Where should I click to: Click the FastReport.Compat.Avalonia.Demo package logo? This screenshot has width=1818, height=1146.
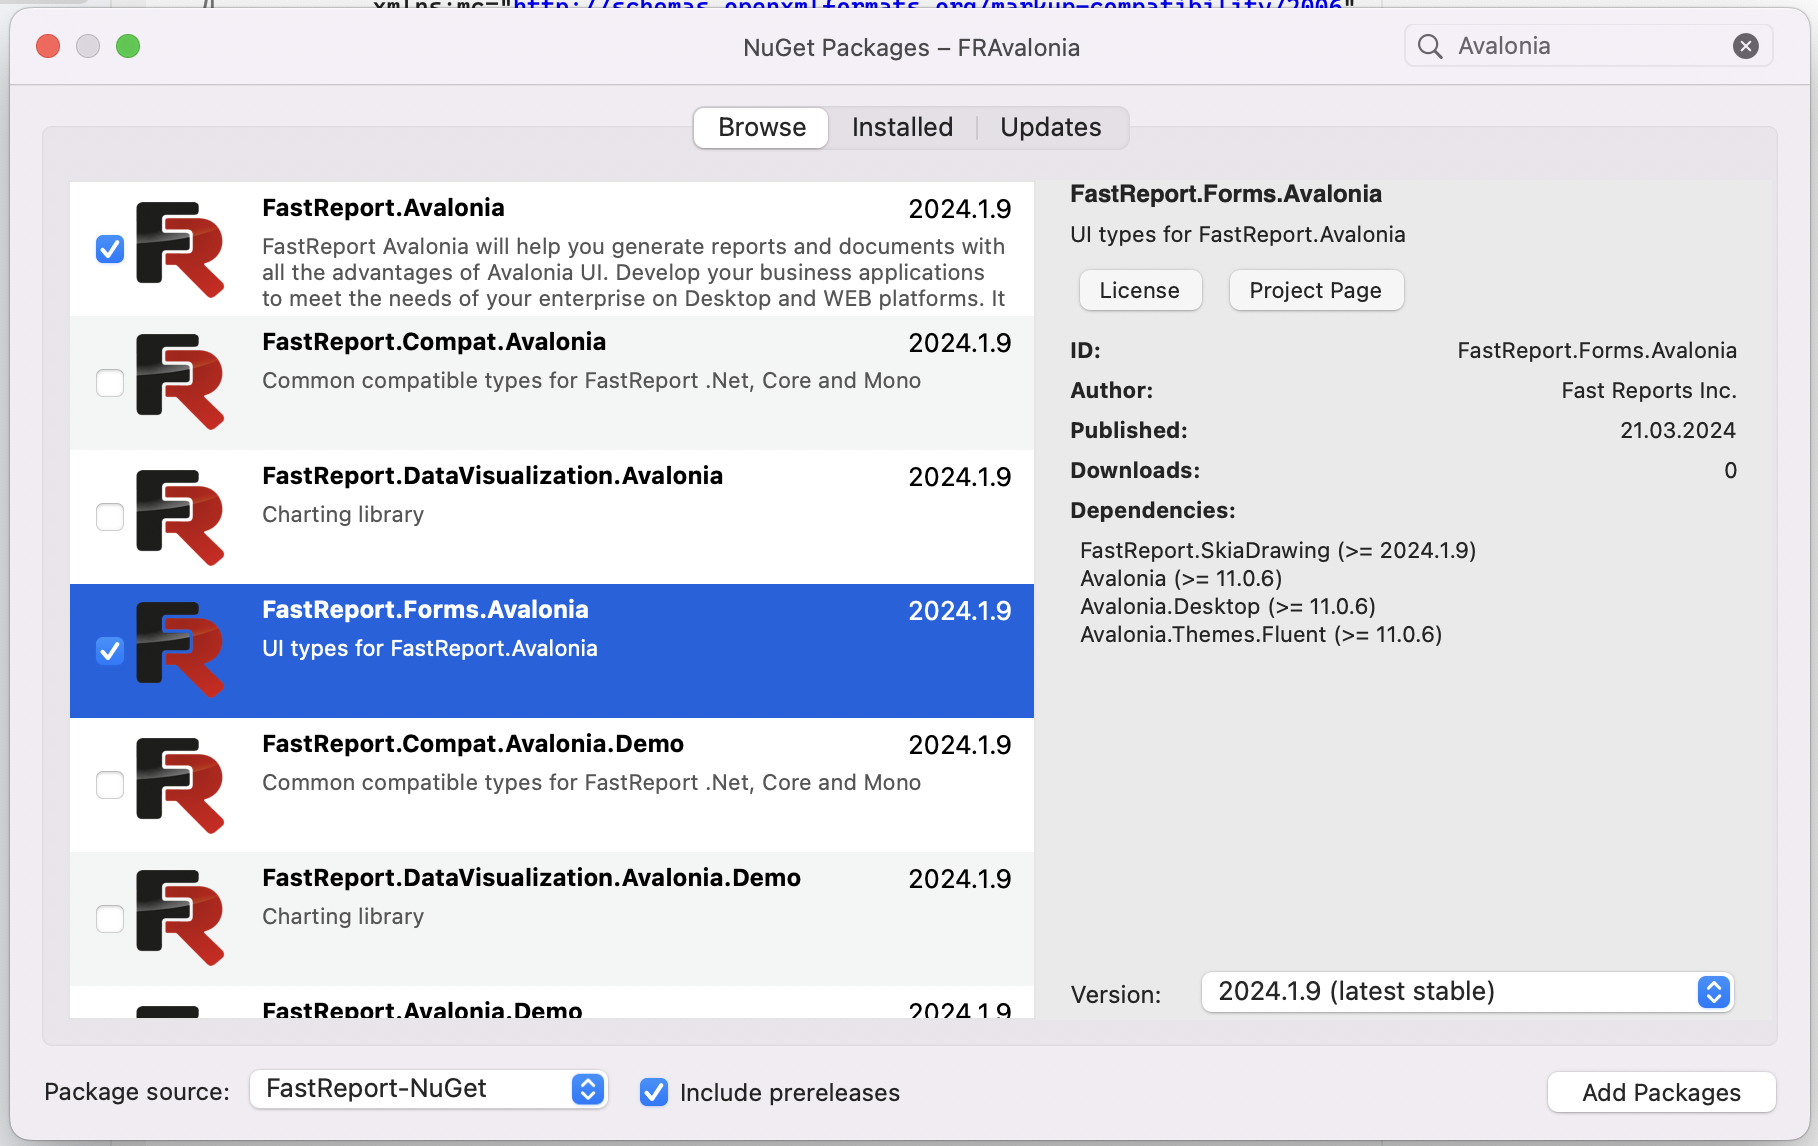click(180, 785)
